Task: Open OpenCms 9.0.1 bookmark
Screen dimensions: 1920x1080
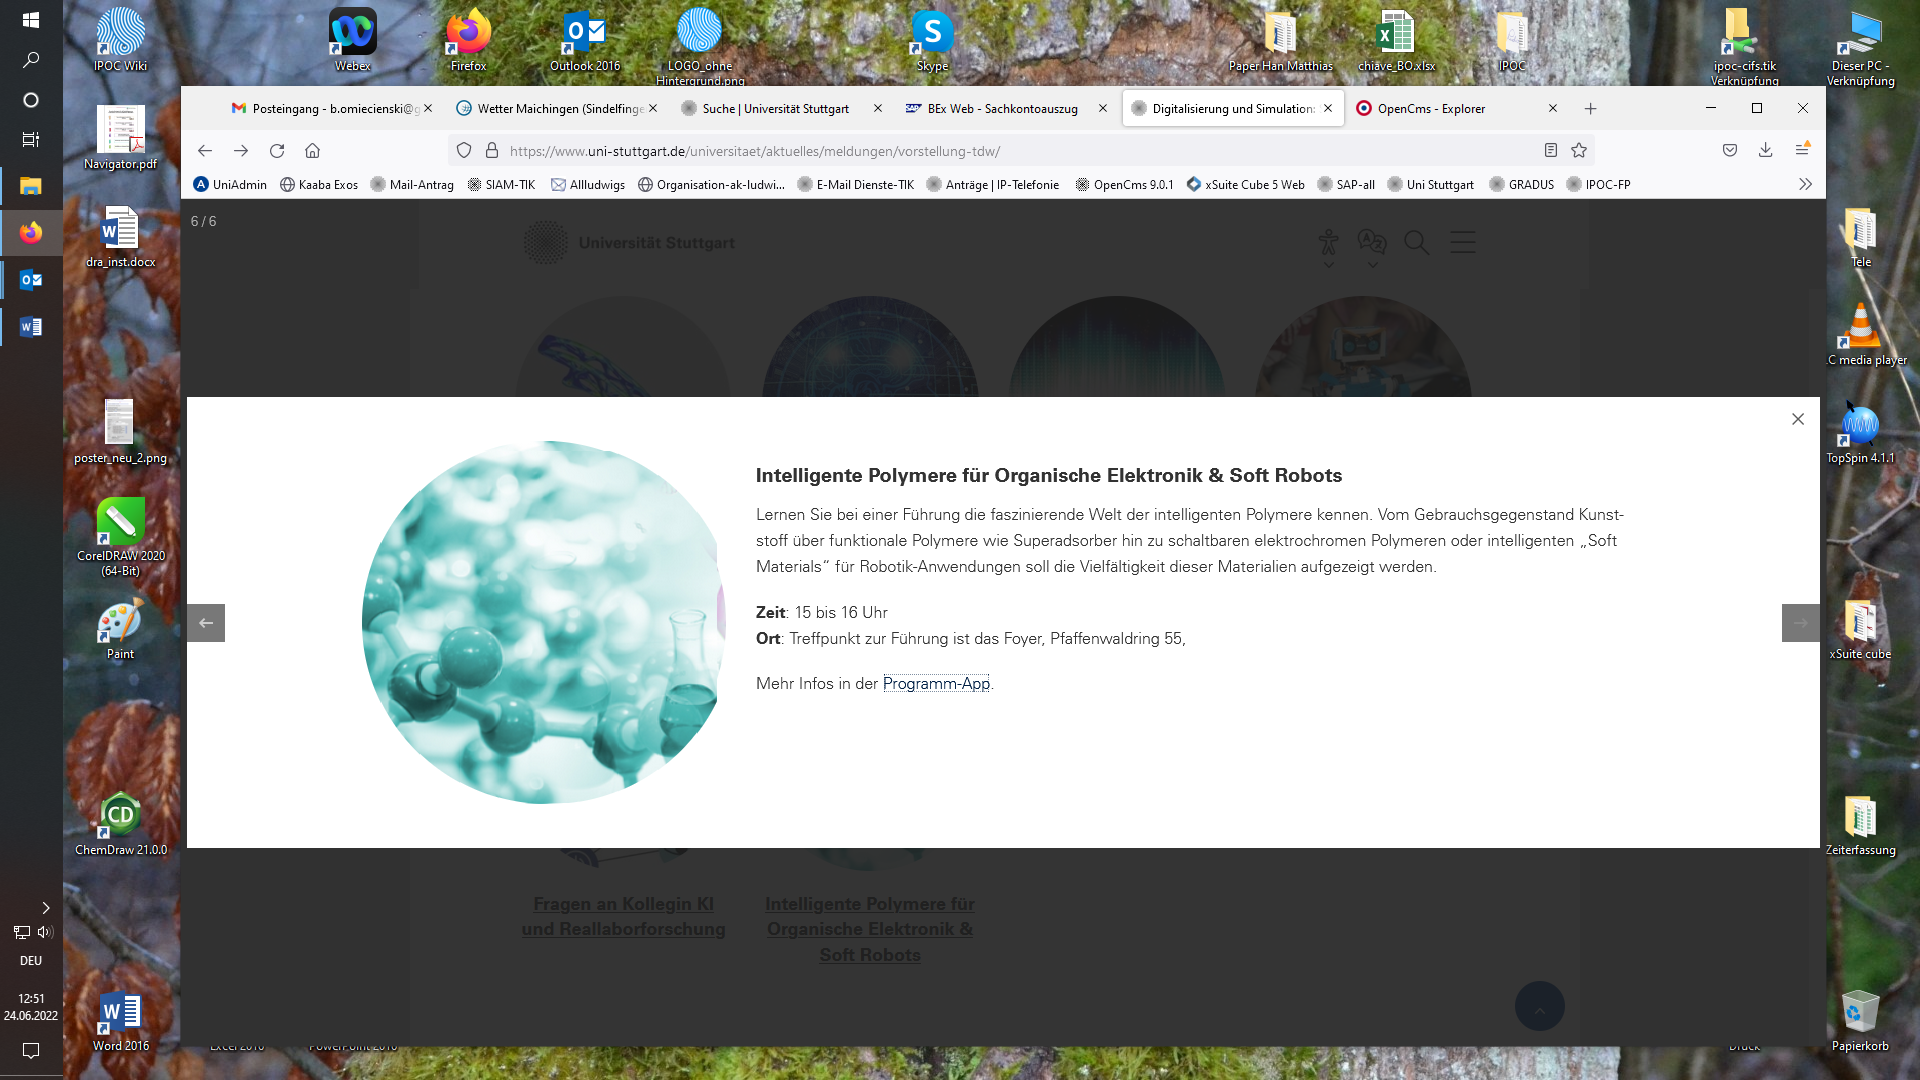Action: pyautogui.click(x=1124, y=184)
